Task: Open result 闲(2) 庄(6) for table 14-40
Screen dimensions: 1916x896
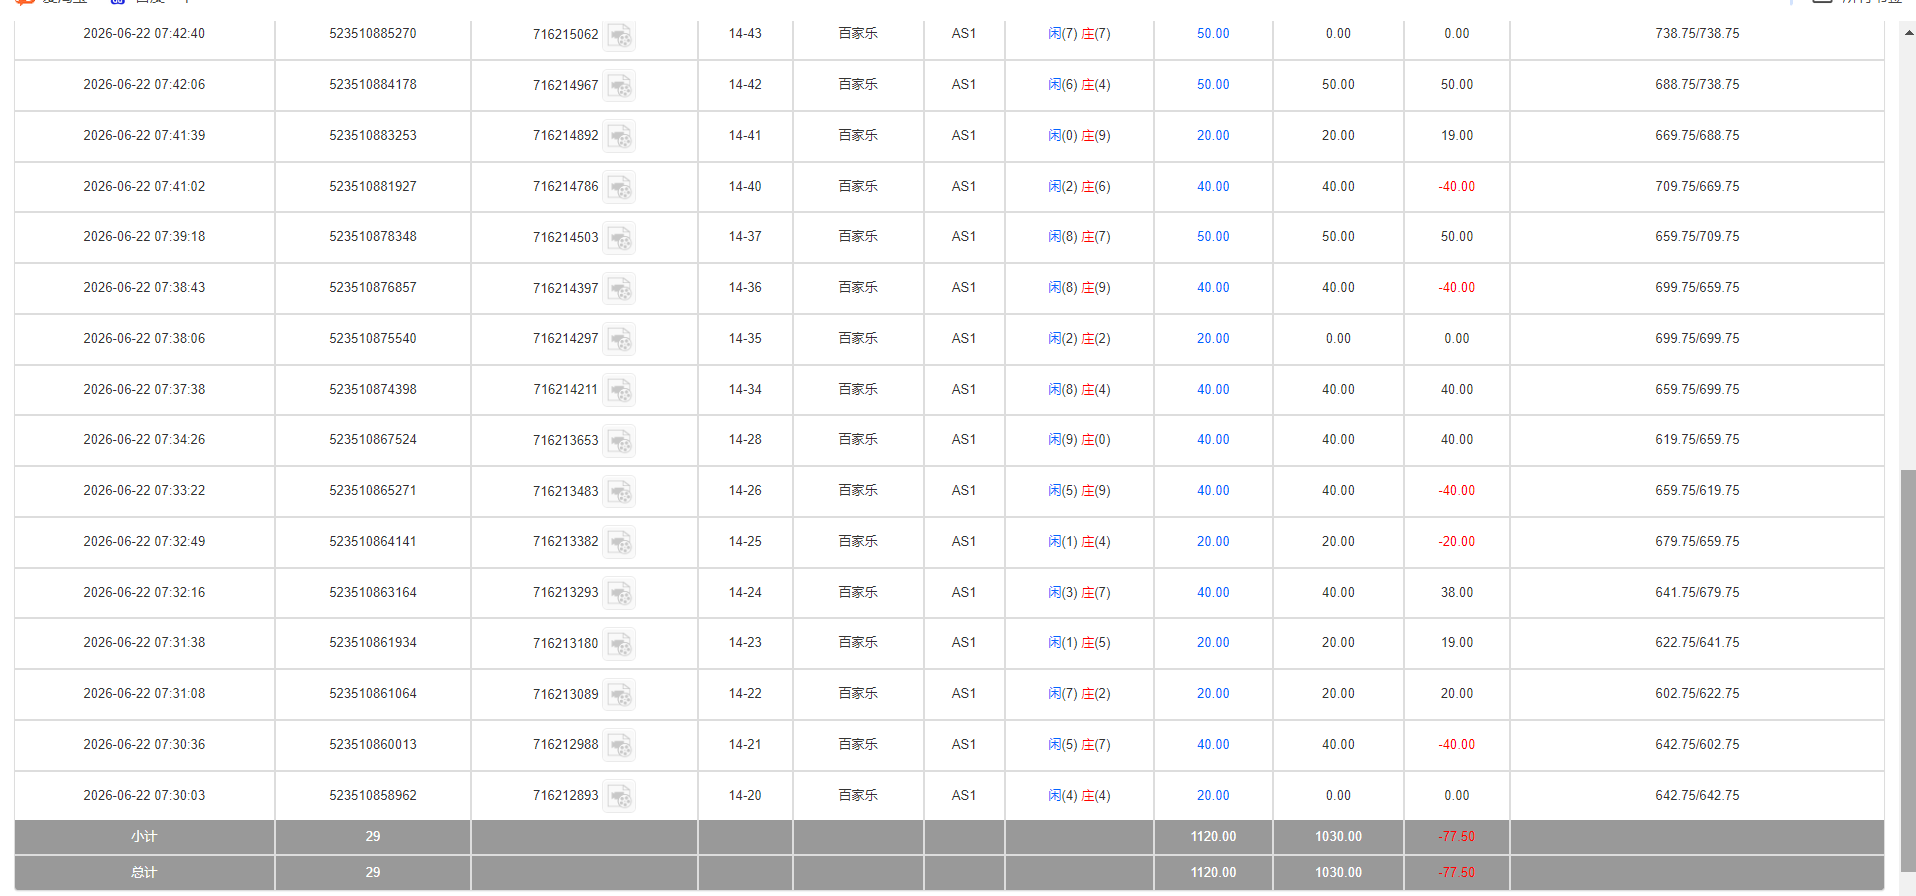Action: tap(1079, 187)
